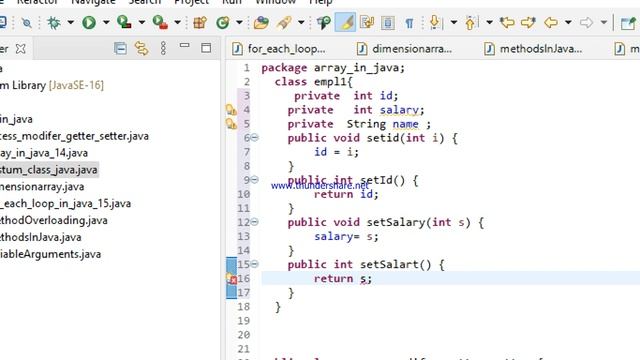Open the Navigate menu
Screen dimensions: 640x360
point(93,2)
